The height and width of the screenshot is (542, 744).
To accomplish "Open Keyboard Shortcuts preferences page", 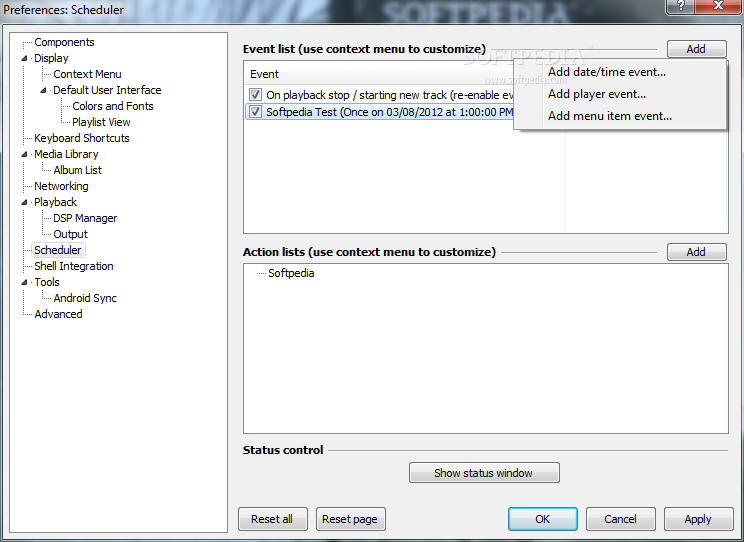I will (x=82, y=138).
